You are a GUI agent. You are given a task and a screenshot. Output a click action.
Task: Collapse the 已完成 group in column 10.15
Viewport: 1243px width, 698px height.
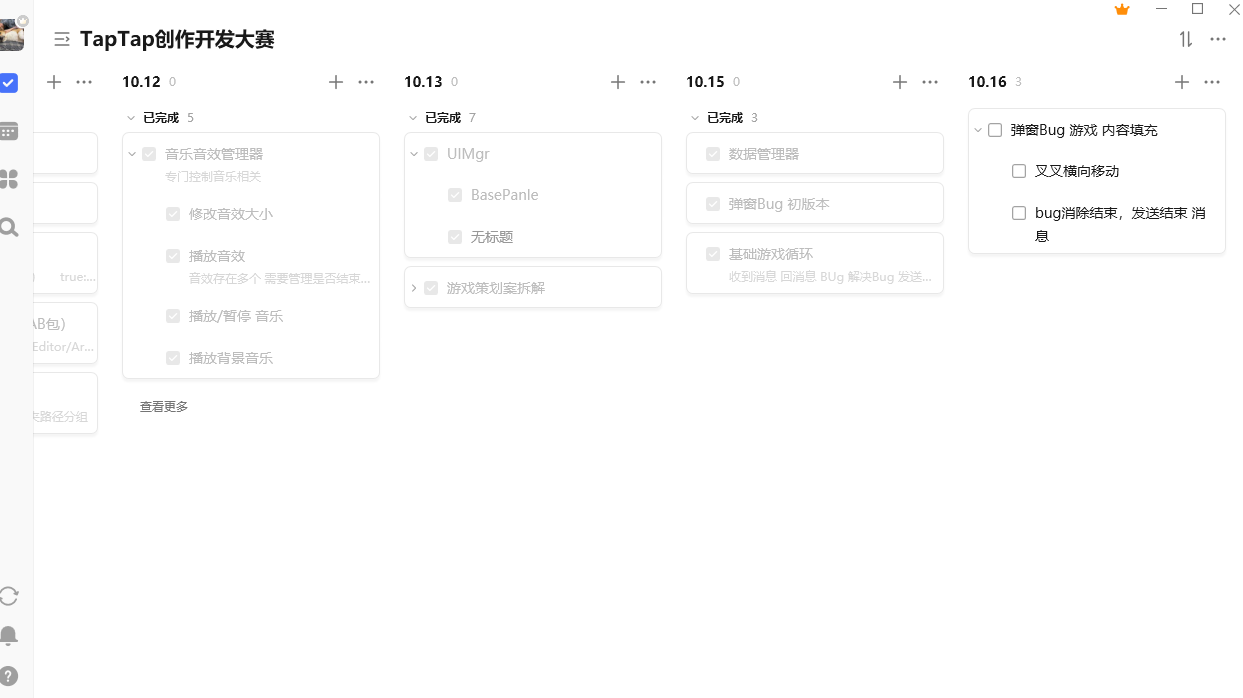click(695, 118)
